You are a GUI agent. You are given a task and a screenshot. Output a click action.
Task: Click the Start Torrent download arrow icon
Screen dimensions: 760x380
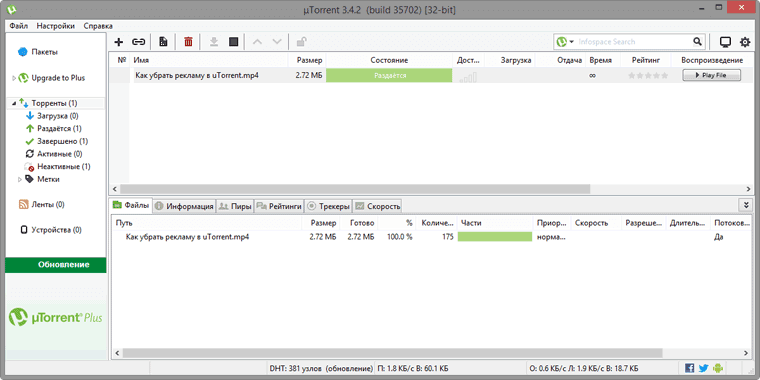pyautogui.click(x=214, y=42)
